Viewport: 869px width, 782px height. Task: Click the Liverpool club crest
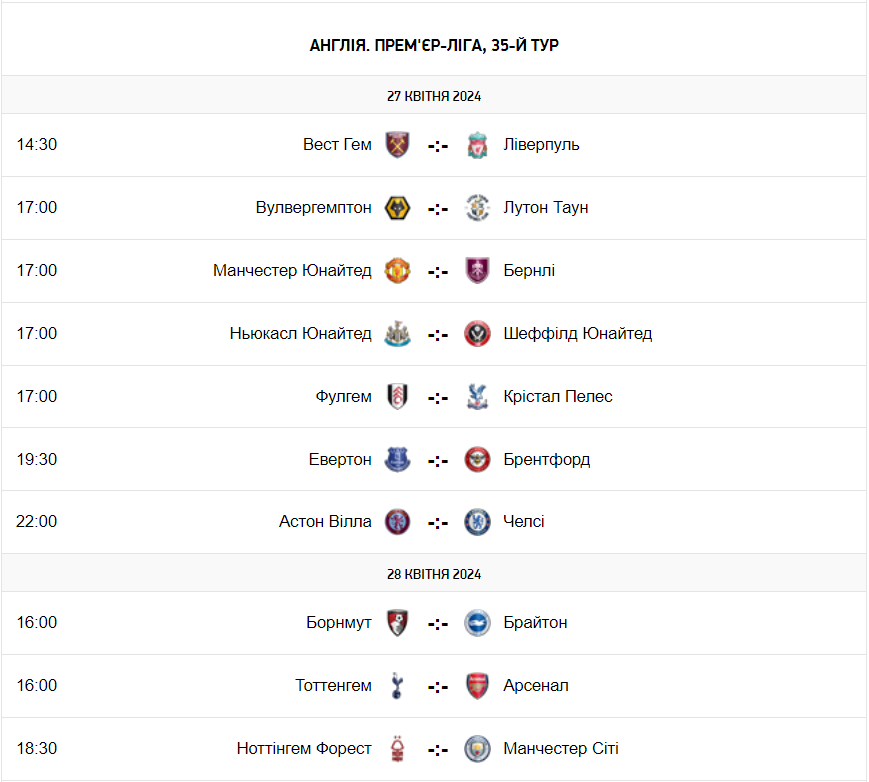477,145
